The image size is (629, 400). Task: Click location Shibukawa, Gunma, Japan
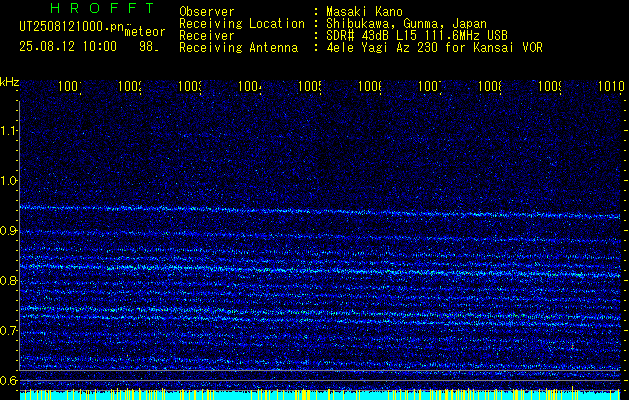pos(406,24)
